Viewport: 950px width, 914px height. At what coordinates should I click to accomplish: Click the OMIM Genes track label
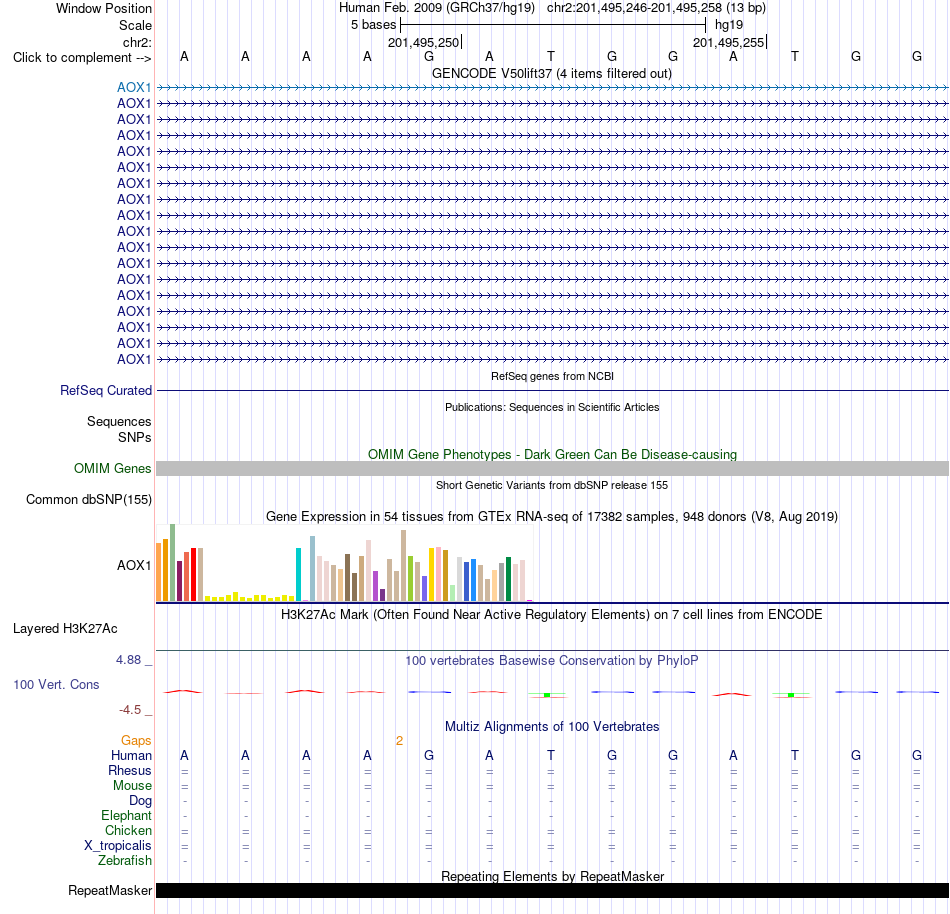[x=112, y=468]
